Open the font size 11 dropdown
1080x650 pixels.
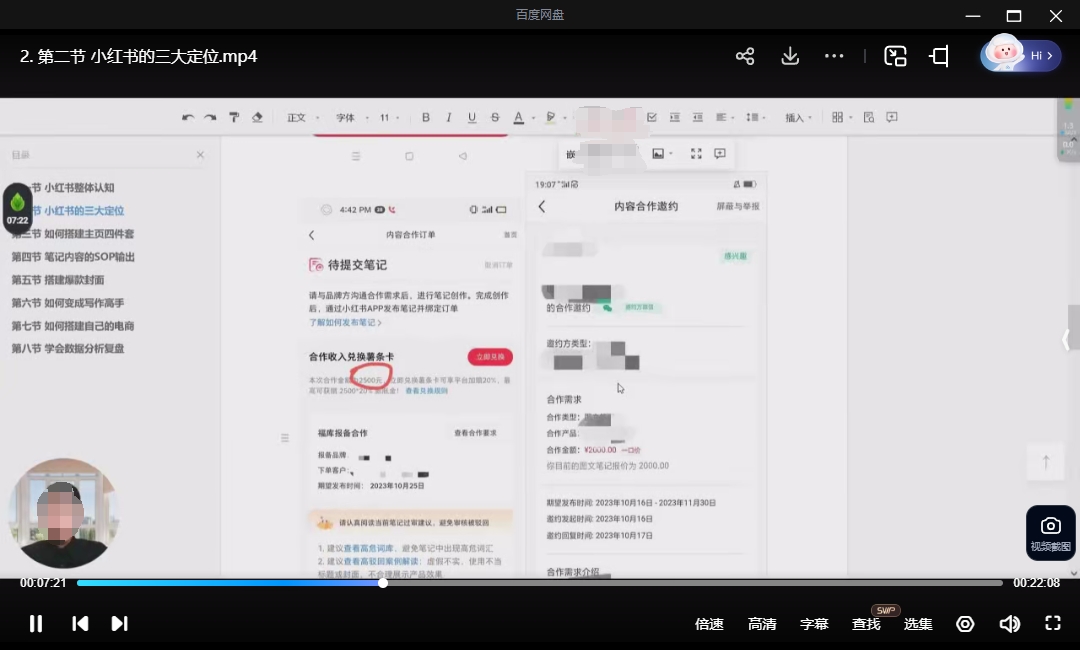389,118
